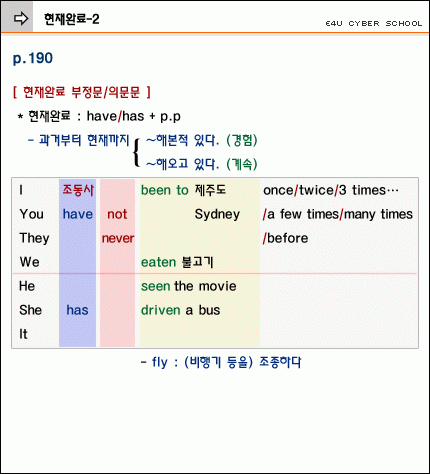Viewport: 430px width, 474px height.
Task: Click the ~해오고 있다. (계속) line
Action: tap(202, 164)
